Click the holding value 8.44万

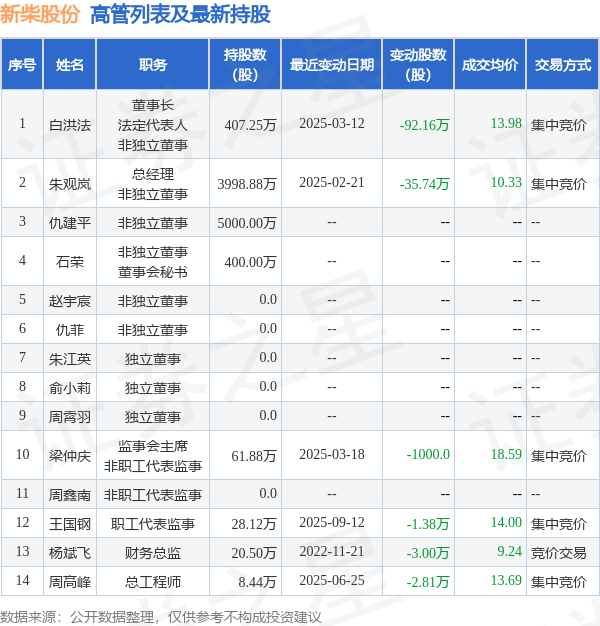[x=257, y=582]
